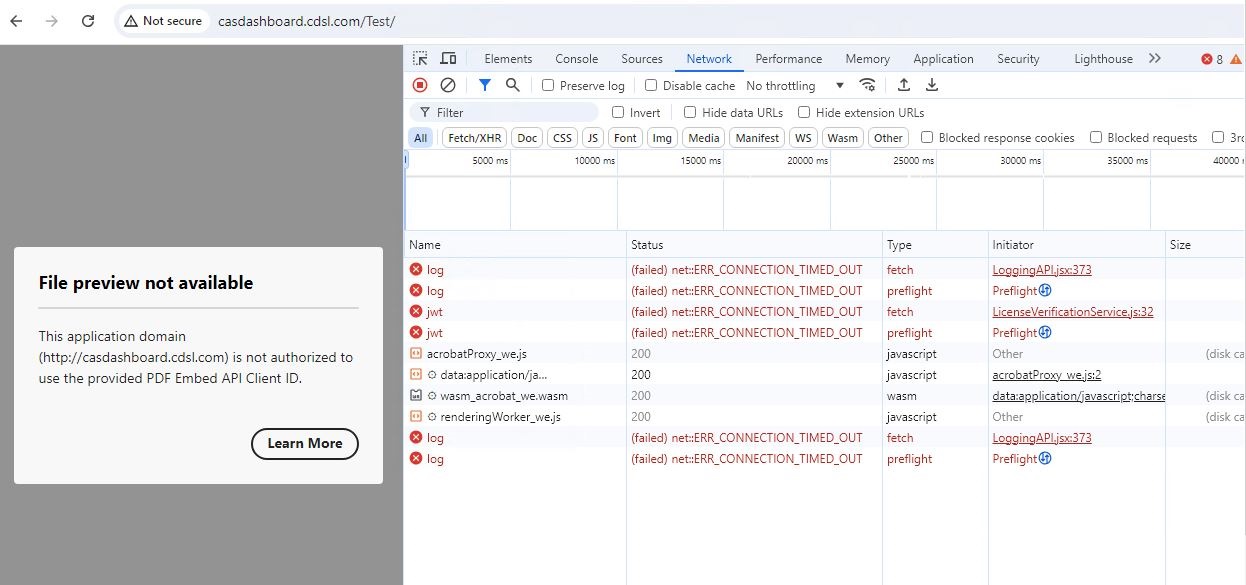The height and width of the screenshot is (585, 1246).
Task: Click the Learn More button
Action: pos(304,443)
